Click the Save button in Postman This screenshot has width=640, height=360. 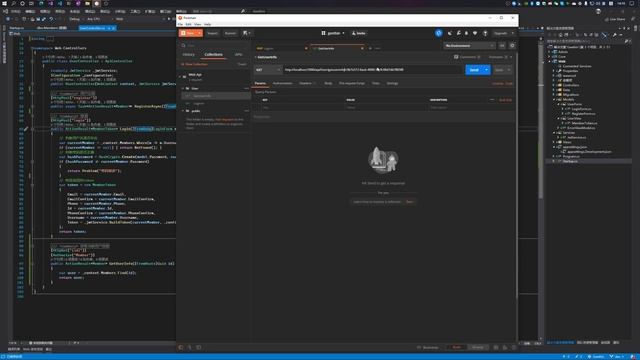[x=499, y=70]
